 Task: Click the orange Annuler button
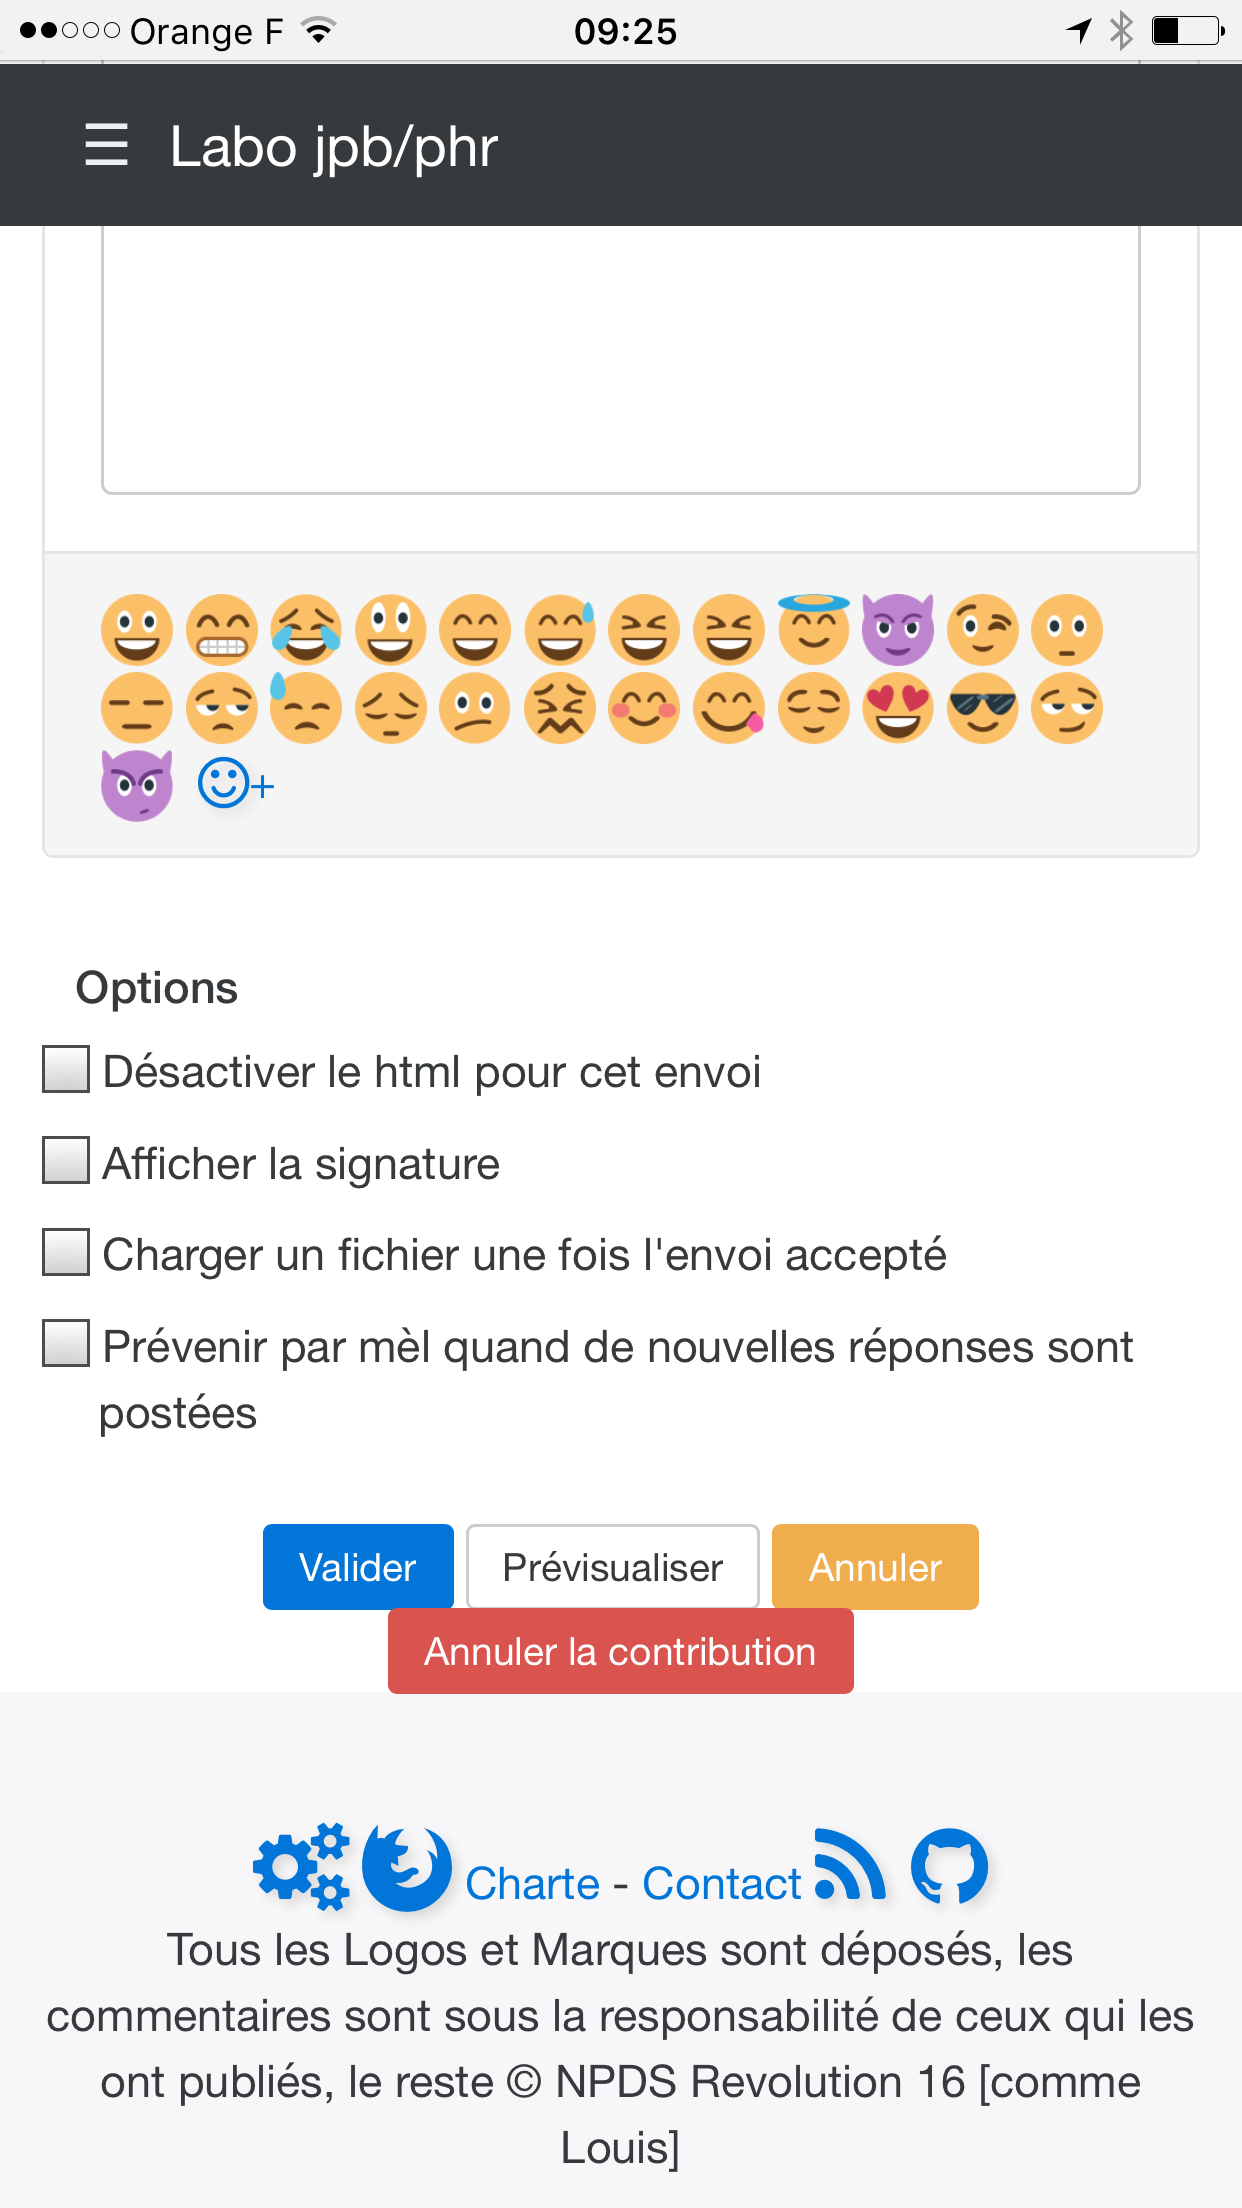tap(875, 1567)
